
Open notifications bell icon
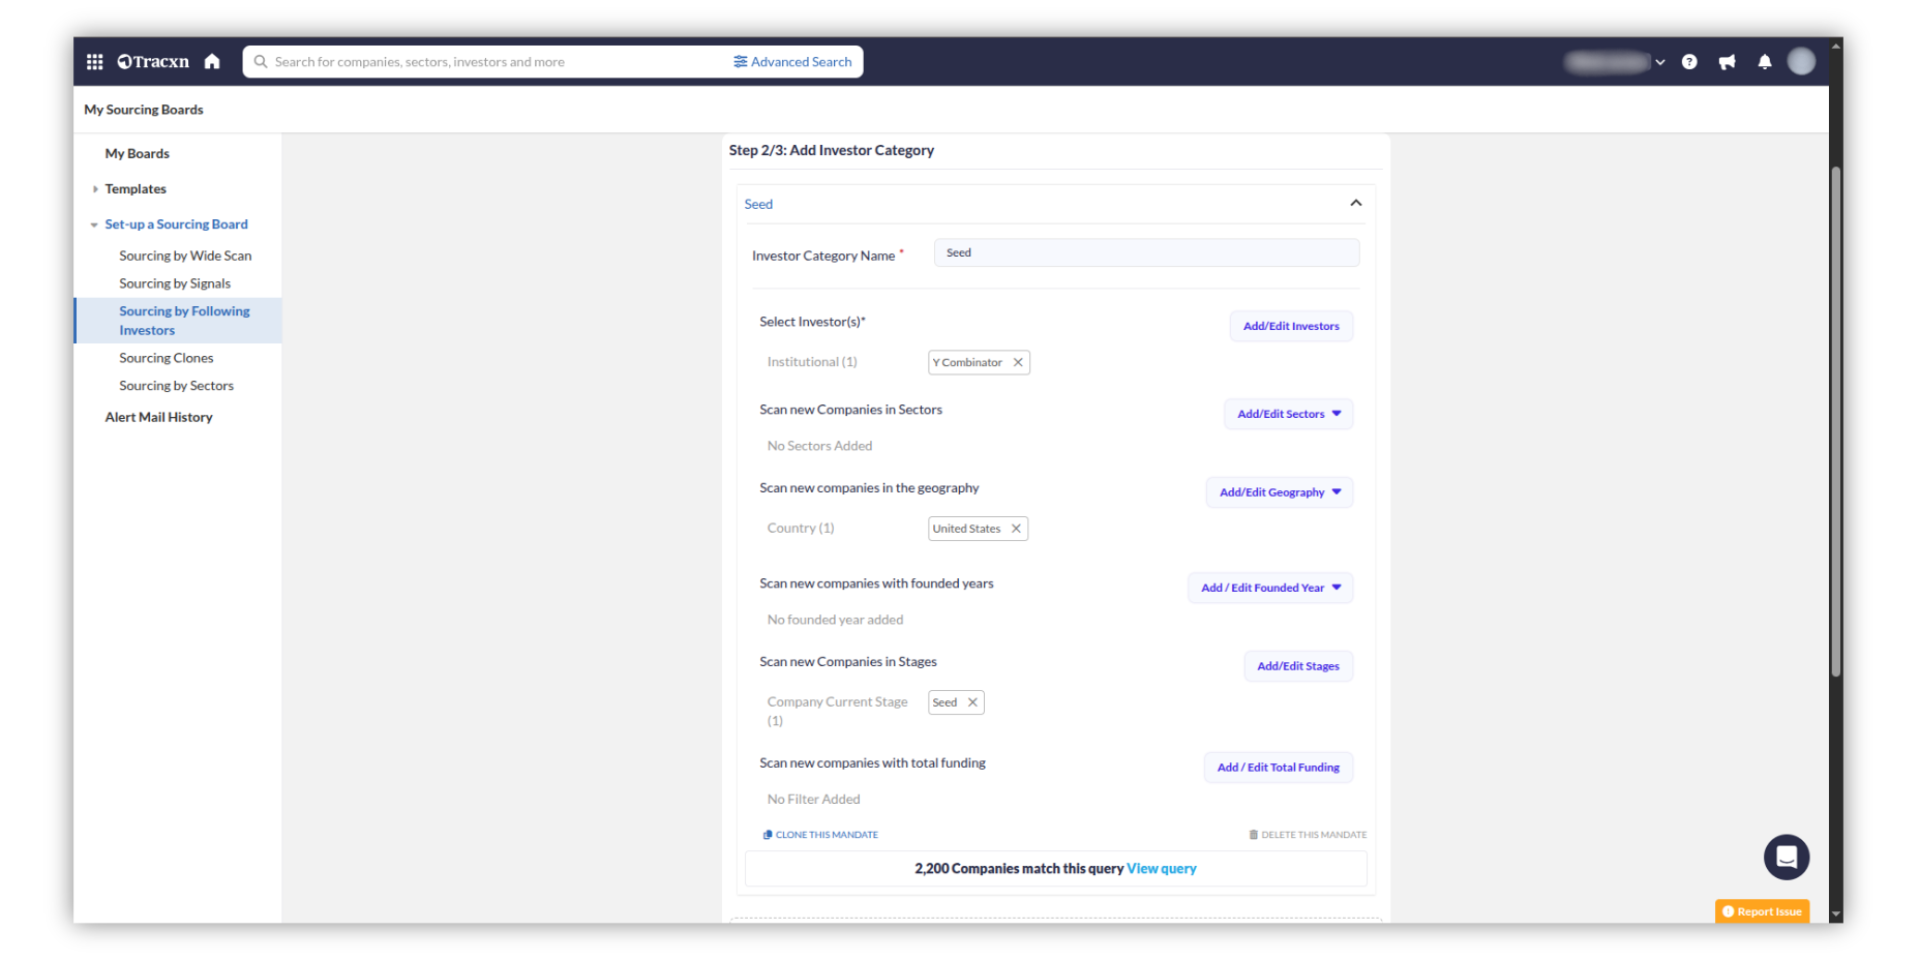1765,62
